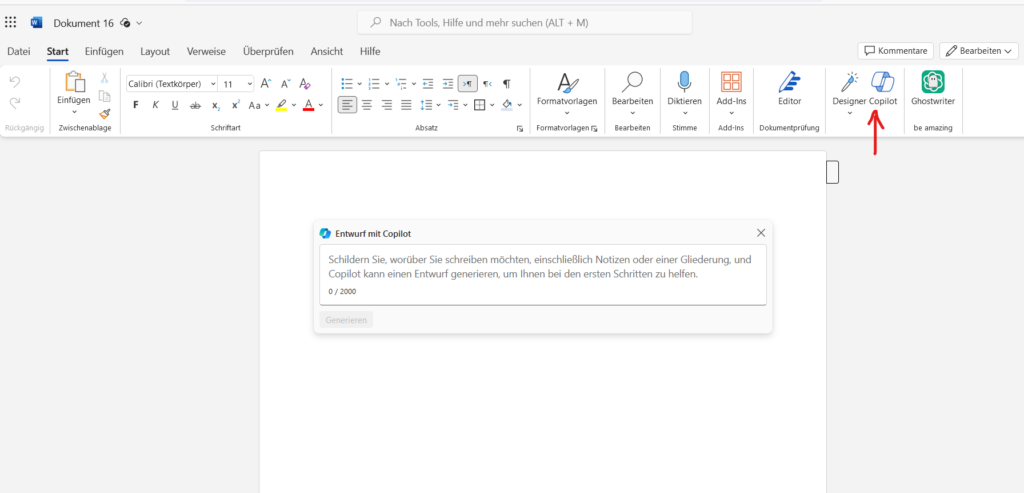Expand the document title chevron
Image resolution: width=1024 pixels, height=493 pixels.
(x=139, y=23)
